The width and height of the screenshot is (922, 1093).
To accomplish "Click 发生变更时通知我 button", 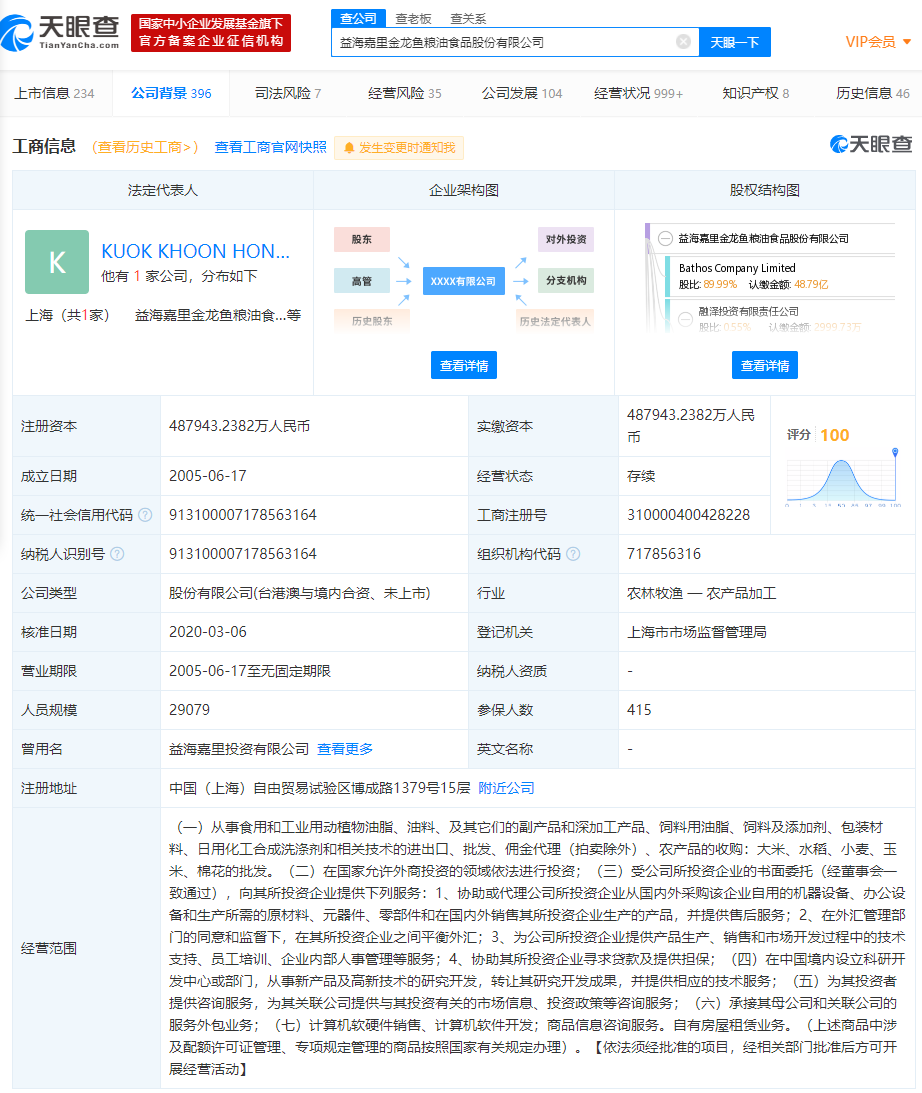I will point(399,148).
